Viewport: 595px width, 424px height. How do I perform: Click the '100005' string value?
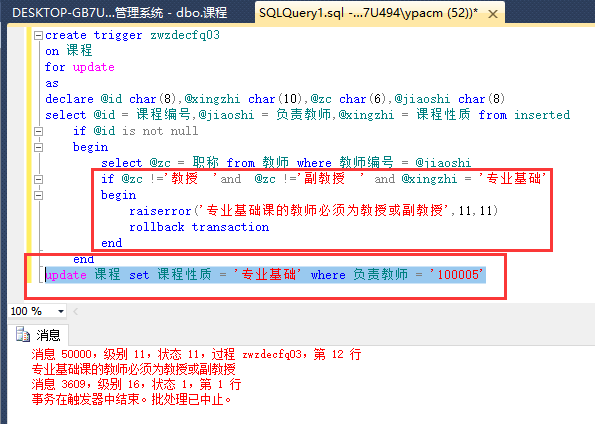tap(456, 274)
